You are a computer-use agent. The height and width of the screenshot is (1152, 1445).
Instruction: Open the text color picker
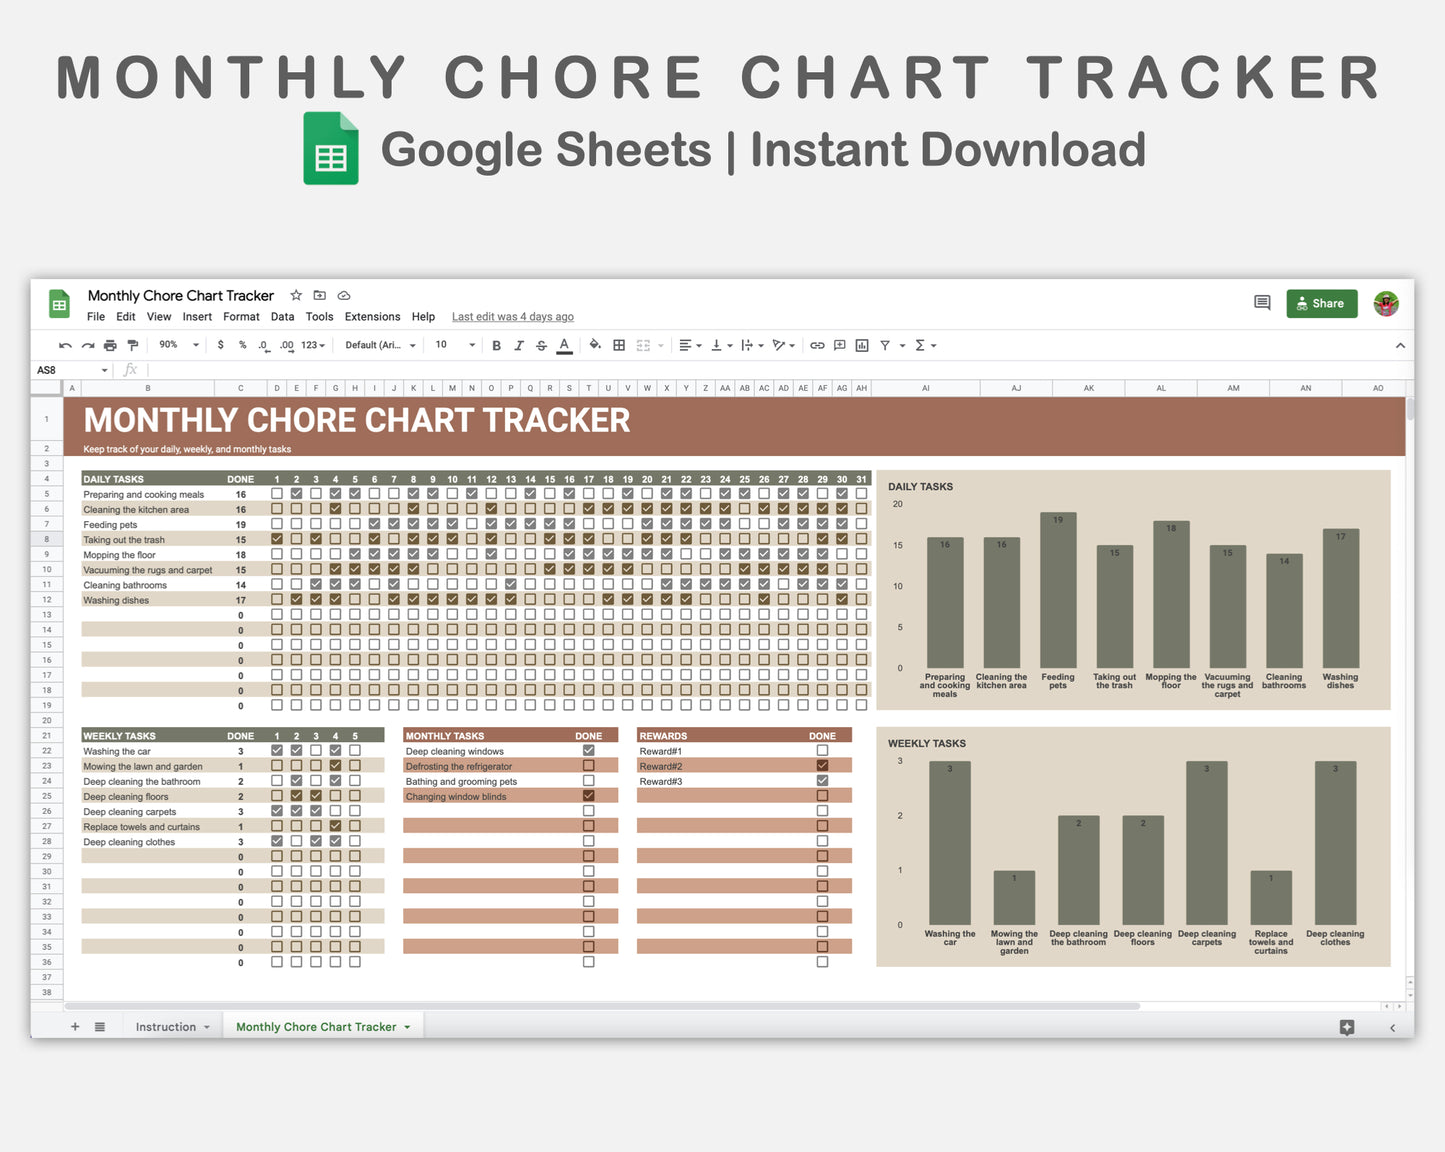pyautogui.click(x=564, y=345)
